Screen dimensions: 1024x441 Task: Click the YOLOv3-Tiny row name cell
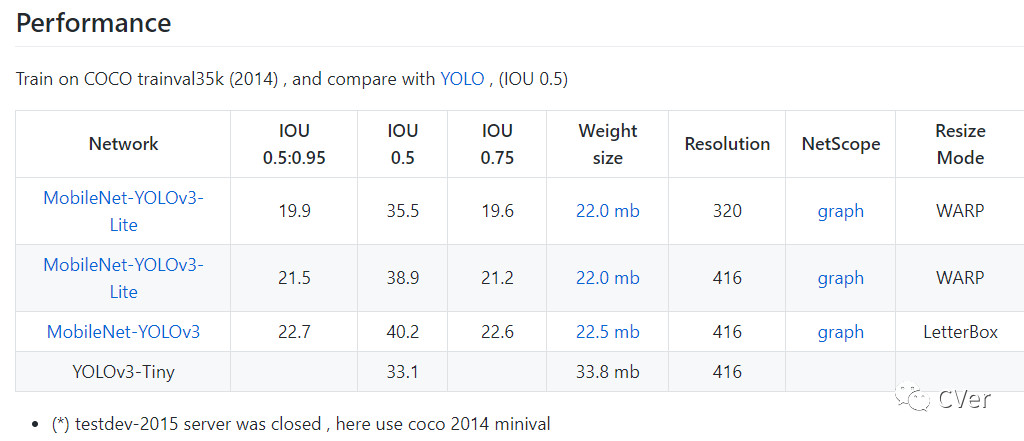tap(123, 372)
